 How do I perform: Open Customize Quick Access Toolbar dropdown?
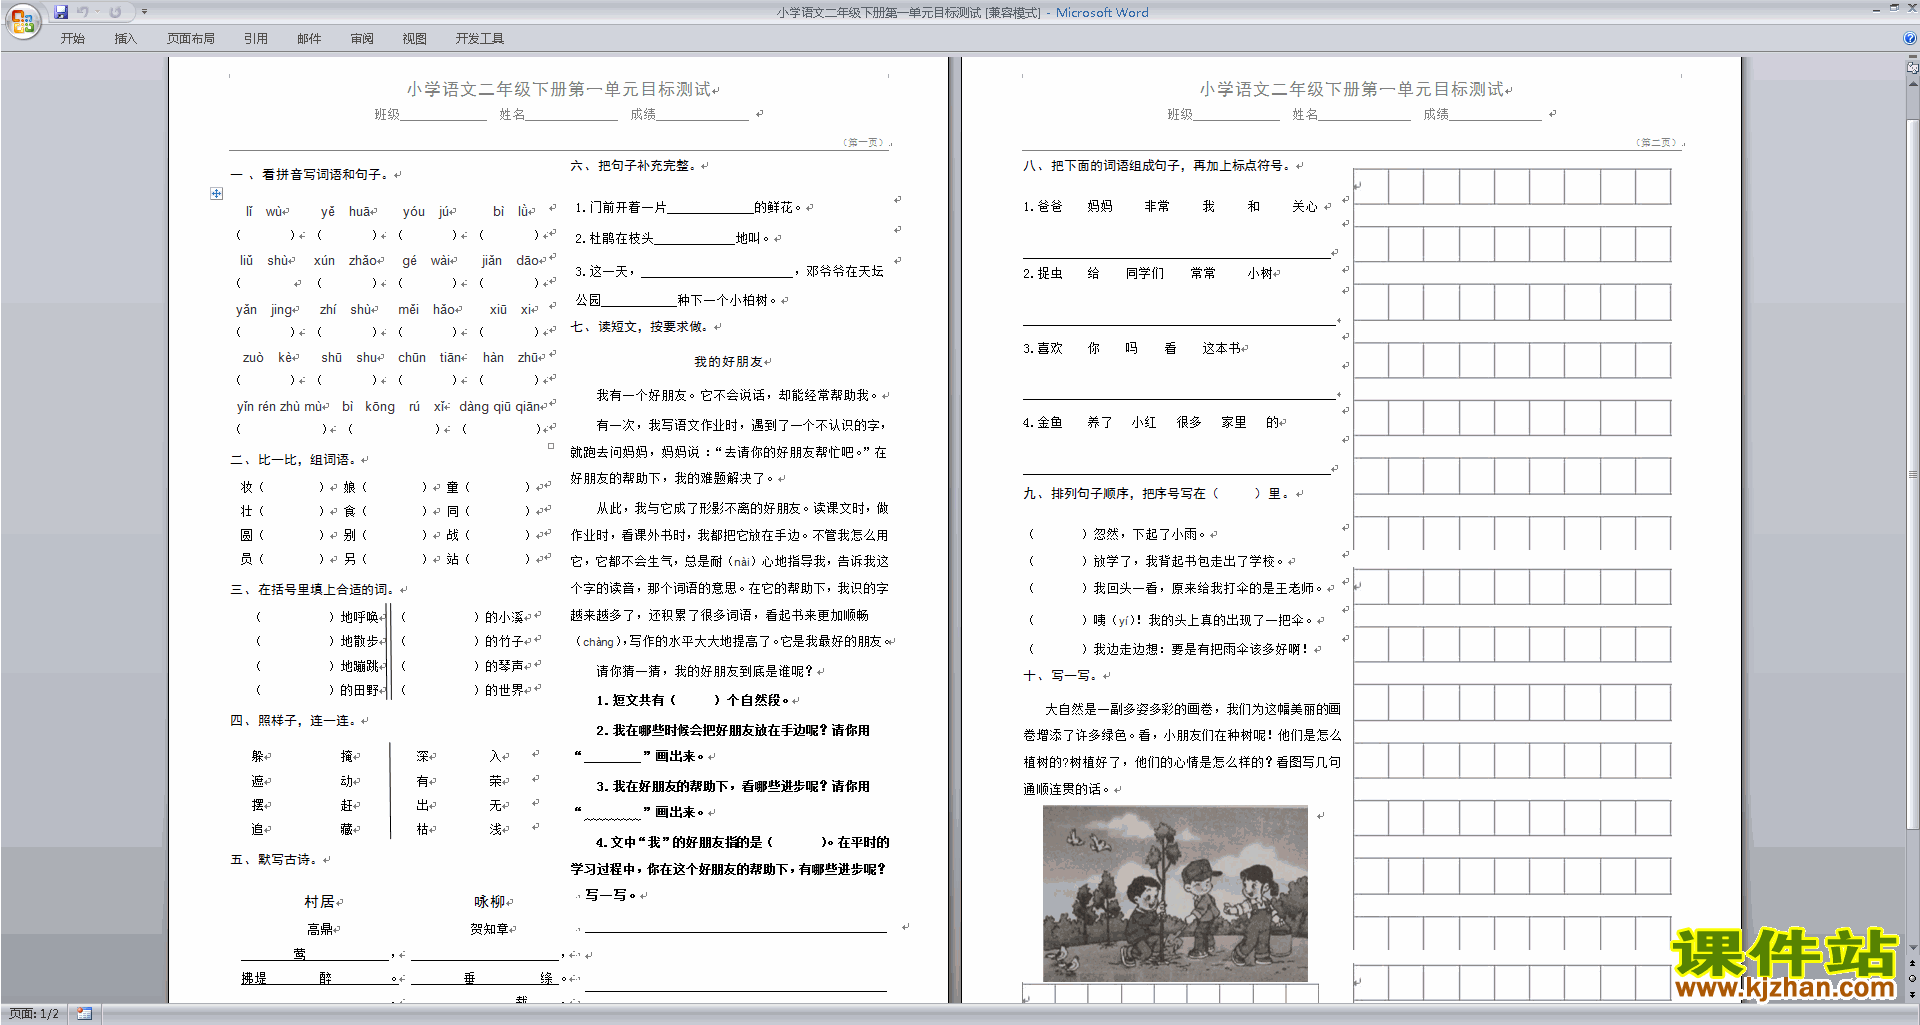144,12
